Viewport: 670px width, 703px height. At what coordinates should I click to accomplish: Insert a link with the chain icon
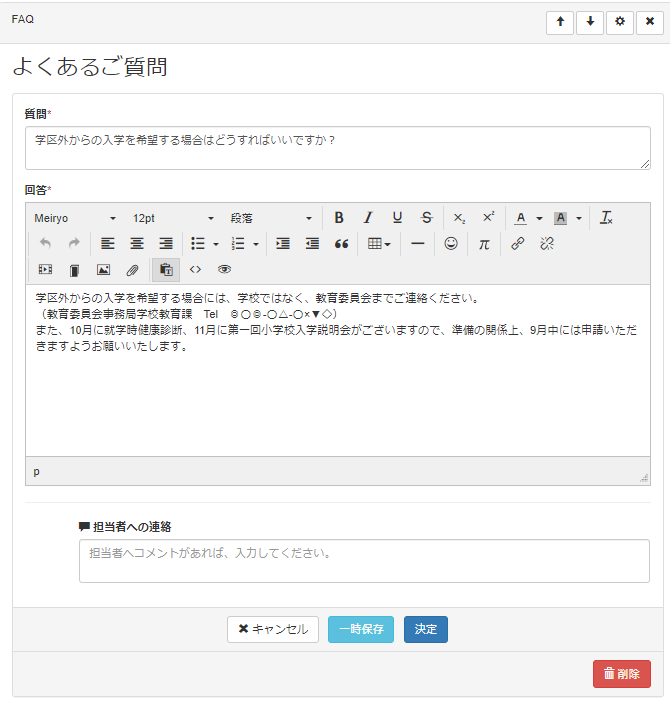pos(517,243)
